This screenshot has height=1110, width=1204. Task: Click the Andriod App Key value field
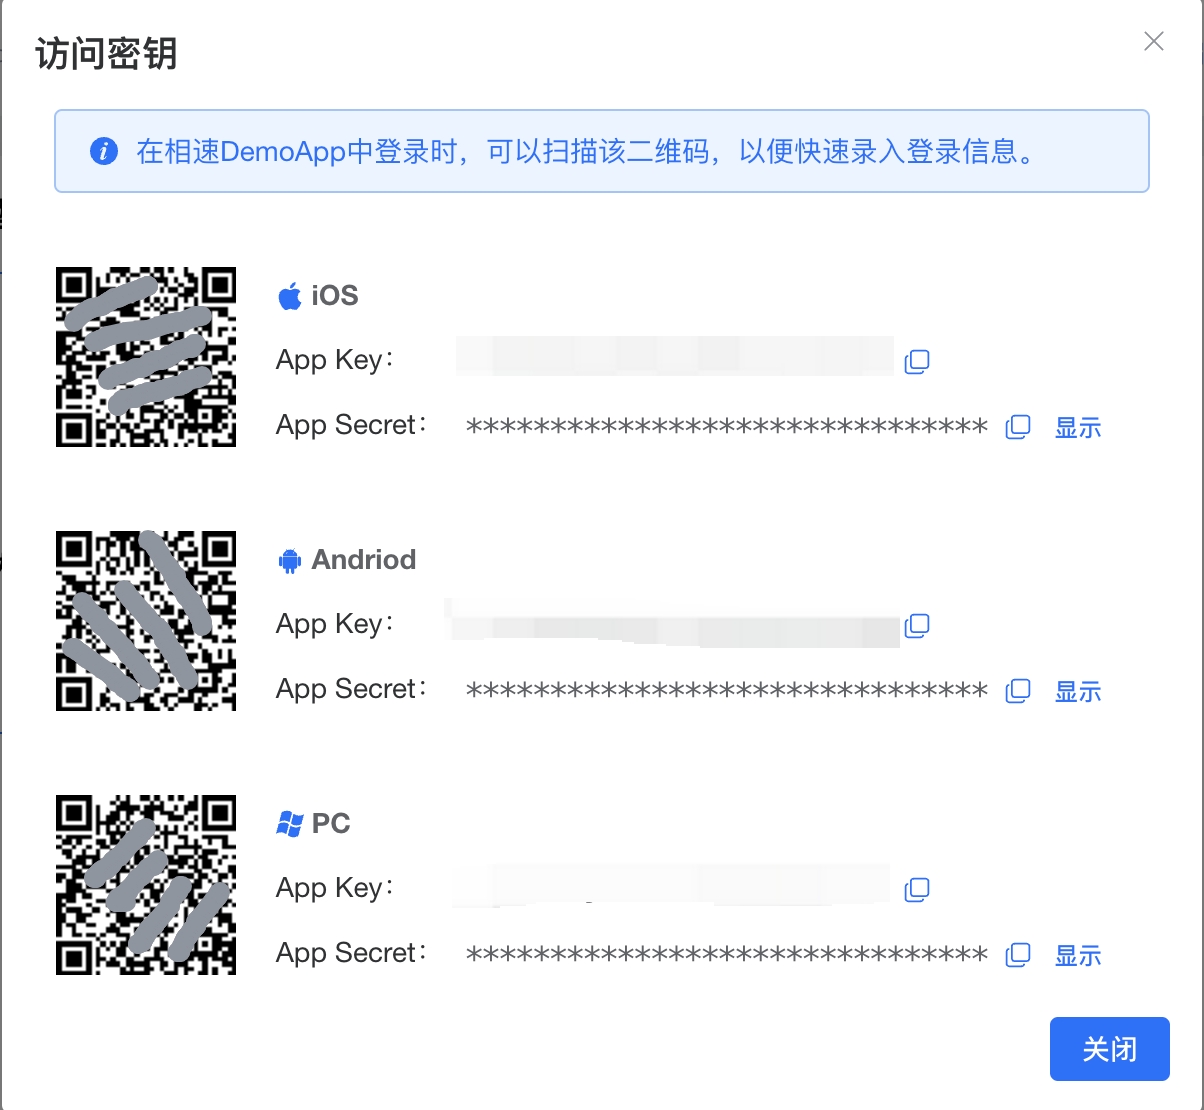673,622
